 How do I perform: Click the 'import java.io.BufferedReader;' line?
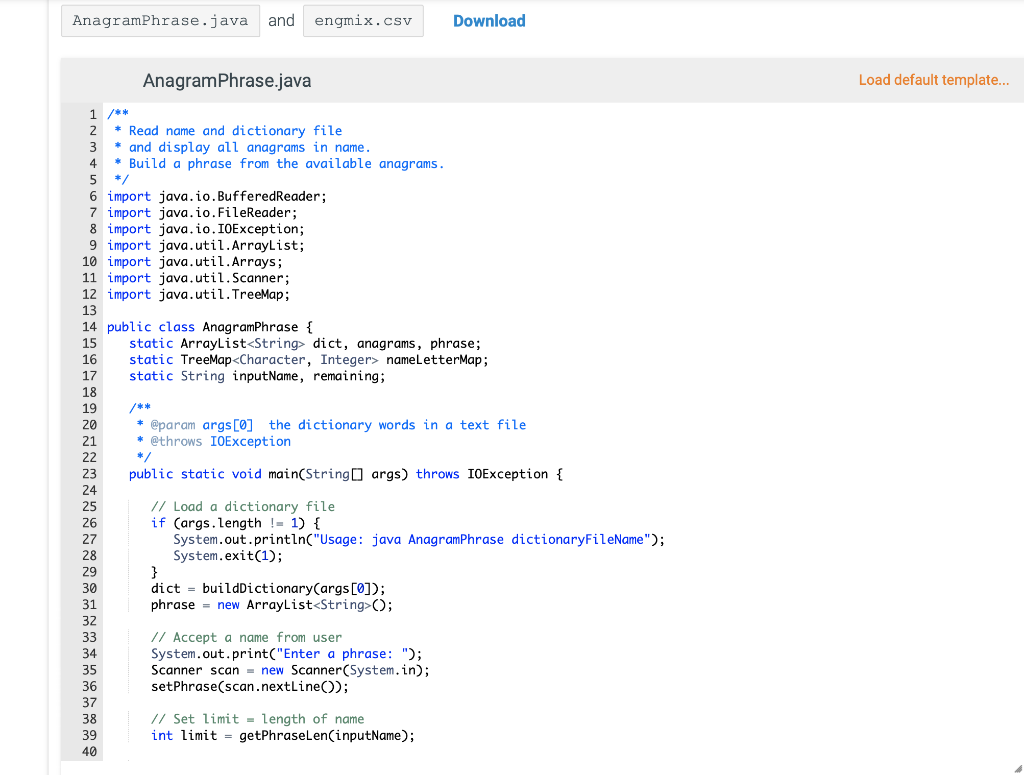217,197
